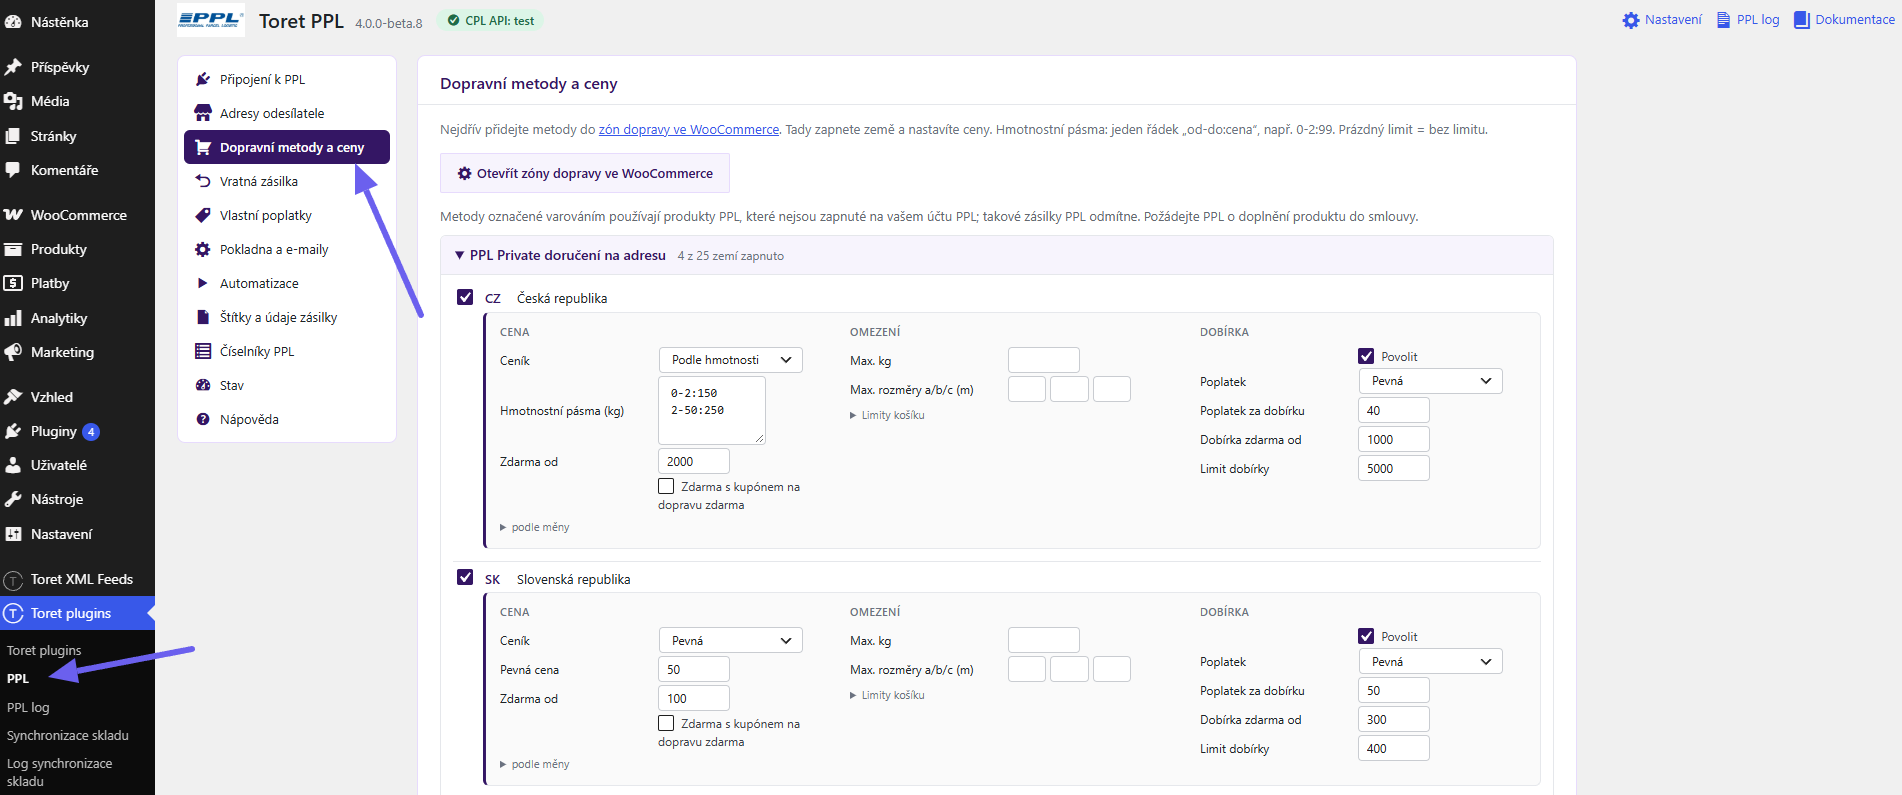Click the Vlastní poplatky tag icon
The width and height of the screenshot is (1902, 795).
click(203, 215)
